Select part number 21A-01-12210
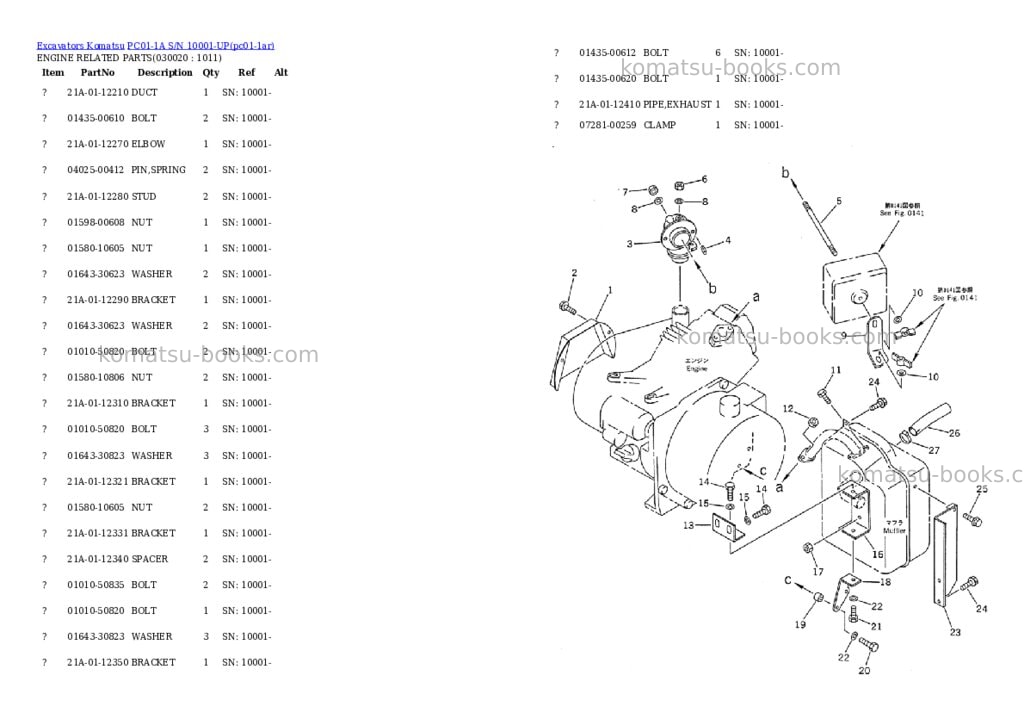Viewport: 1024px width, 725px height. pos(98,92)
